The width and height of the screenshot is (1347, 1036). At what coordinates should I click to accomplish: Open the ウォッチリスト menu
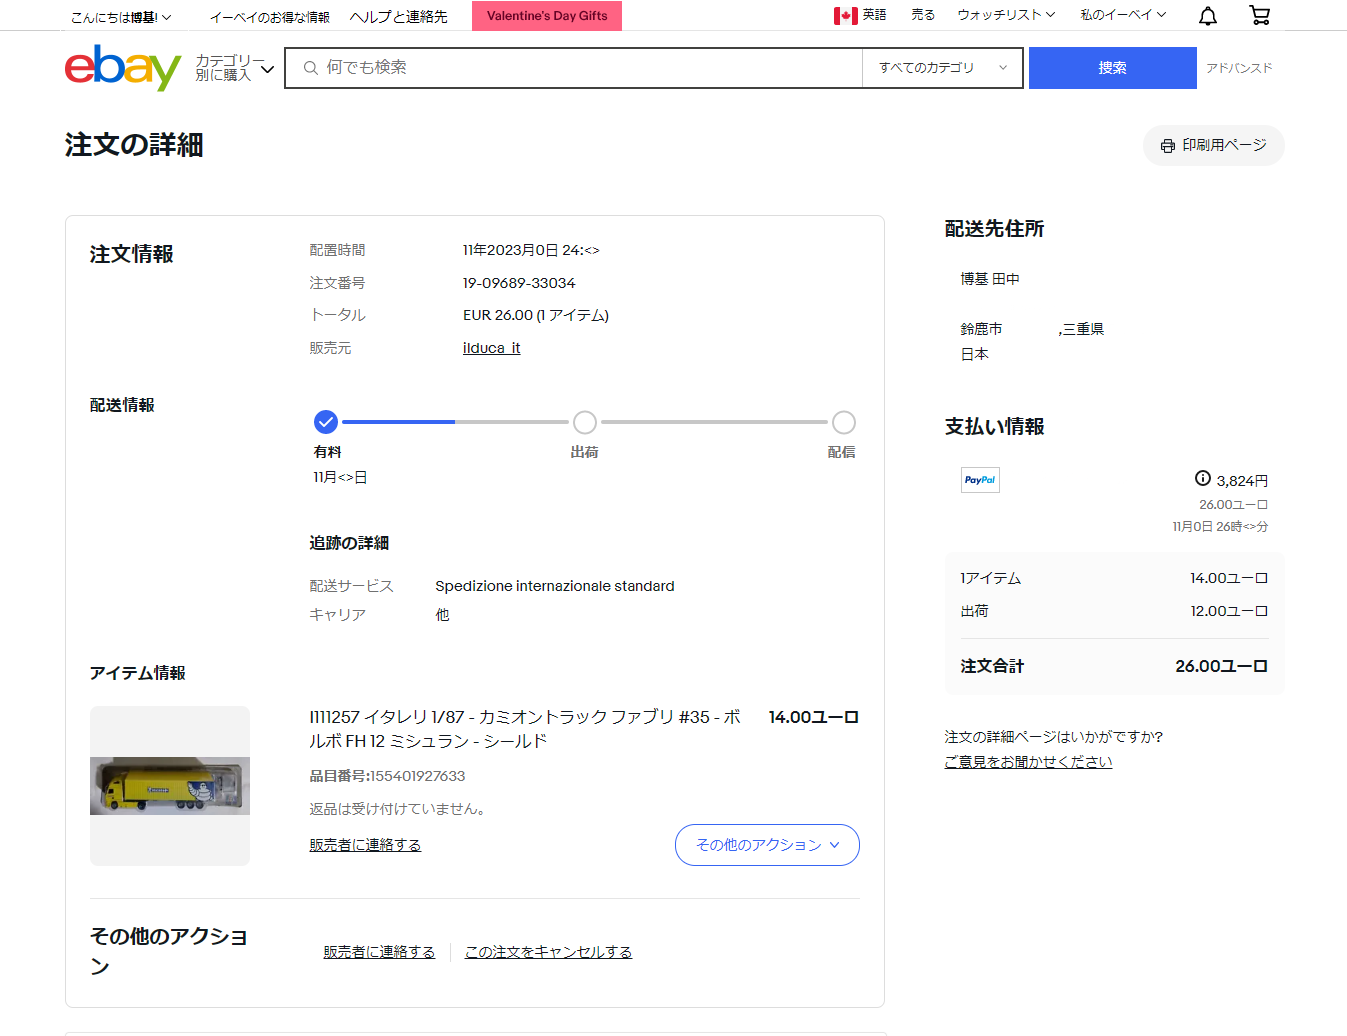[1005, 15]
